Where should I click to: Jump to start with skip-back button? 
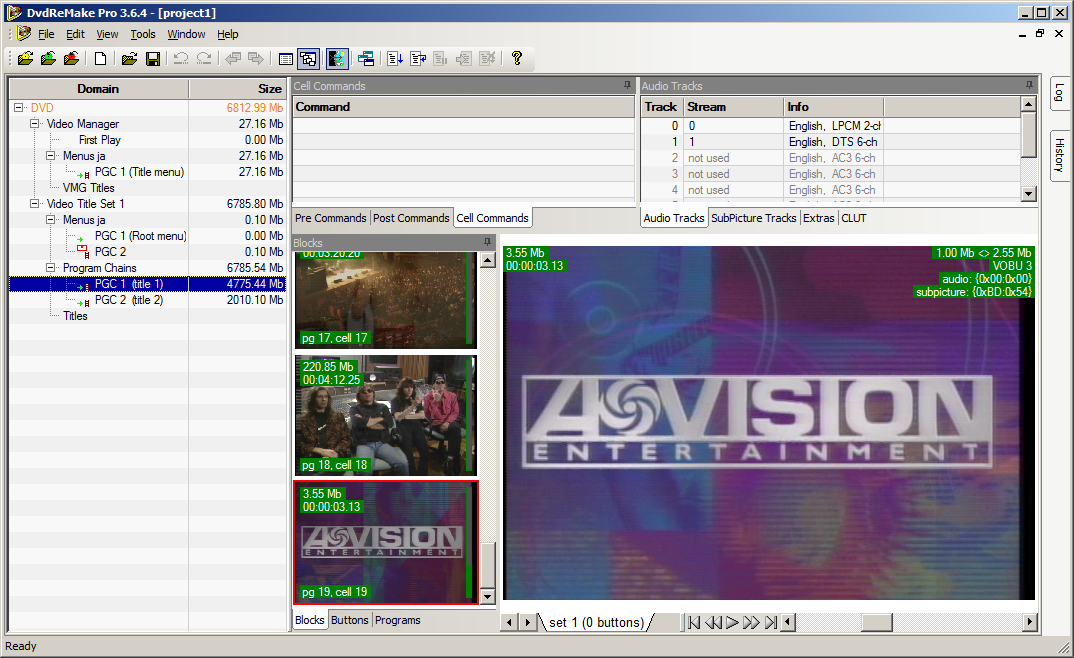[694, 622]
